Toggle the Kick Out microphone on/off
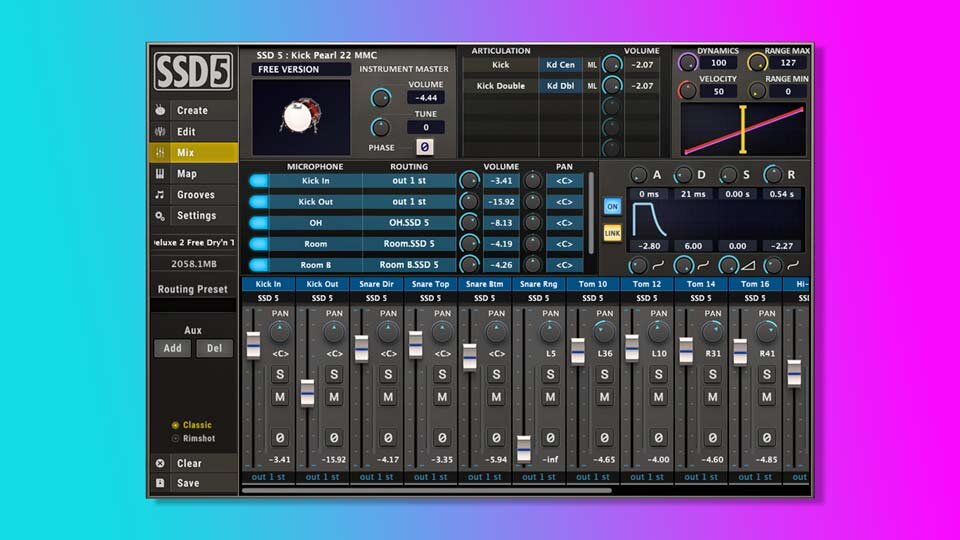 (x=258, y=201)
